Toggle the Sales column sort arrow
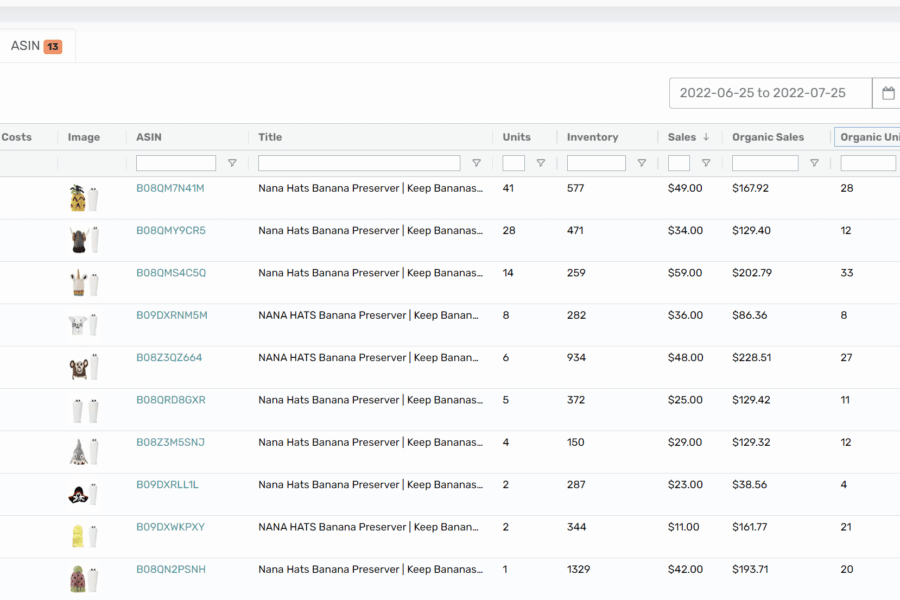Image resolution: width=900 pixels, height=600 pixels. [706, 137]
